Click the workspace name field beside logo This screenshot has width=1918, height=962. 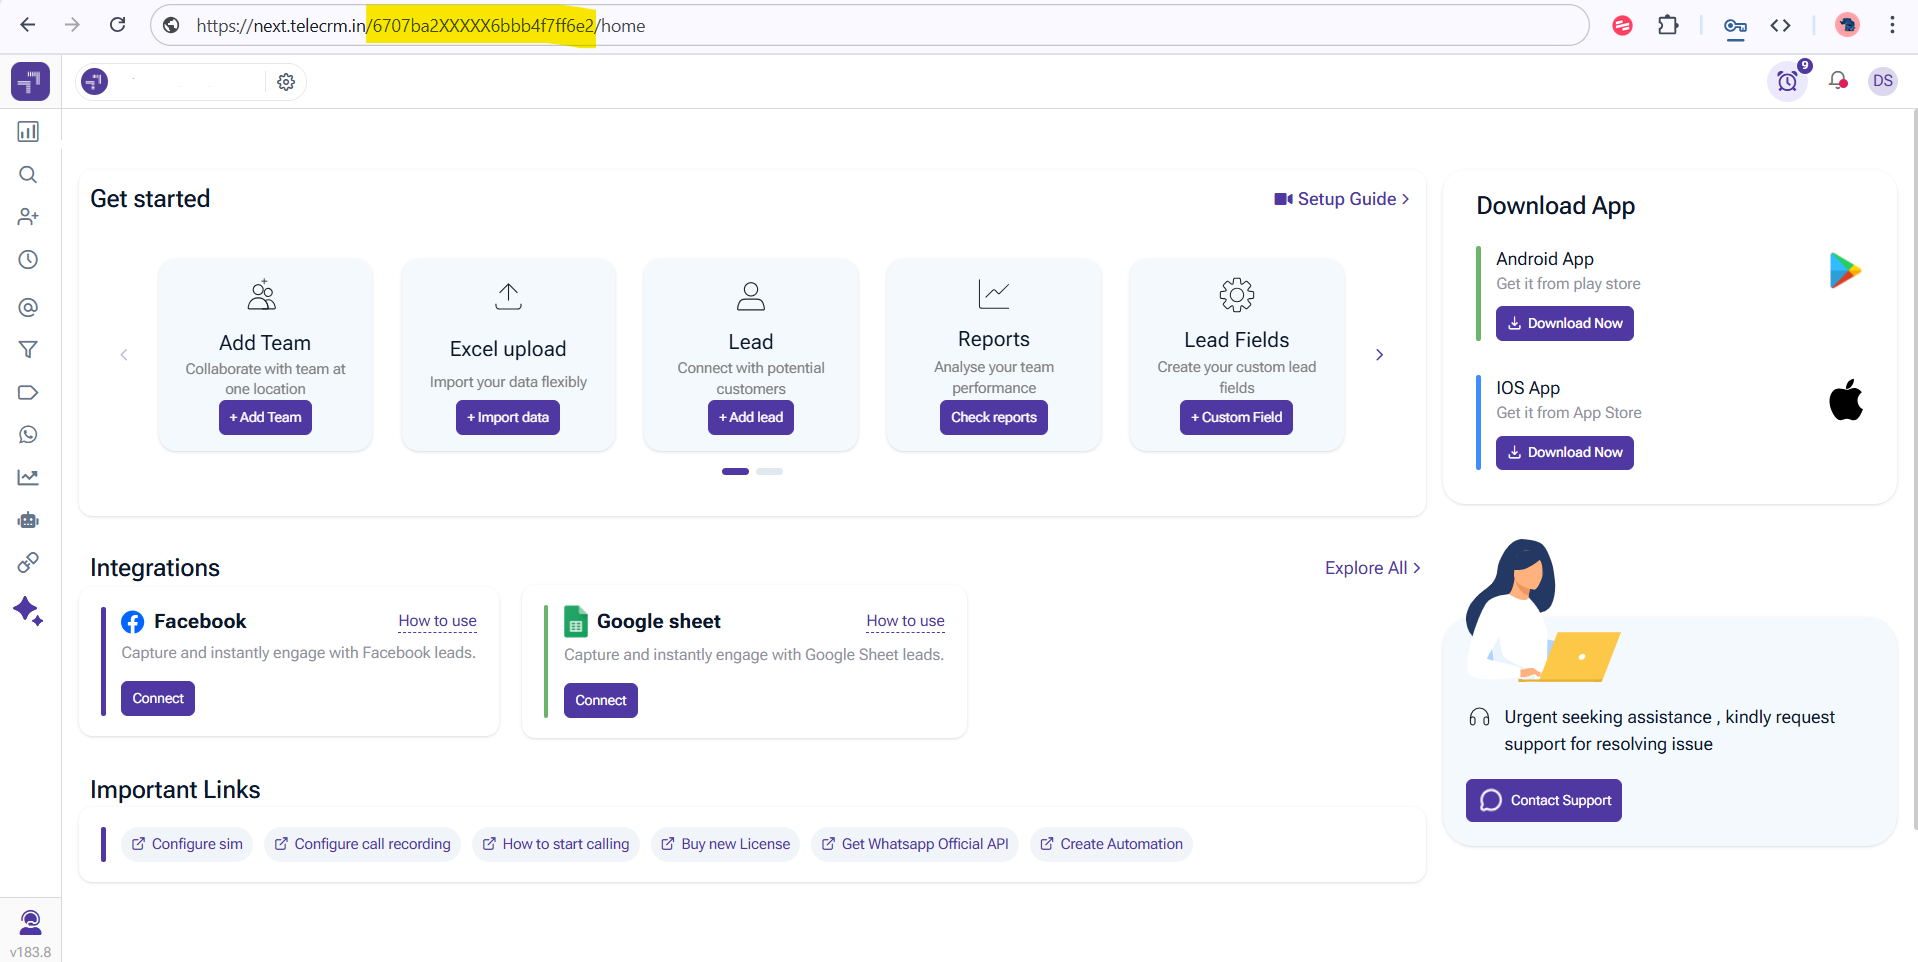tap(190, 82)
